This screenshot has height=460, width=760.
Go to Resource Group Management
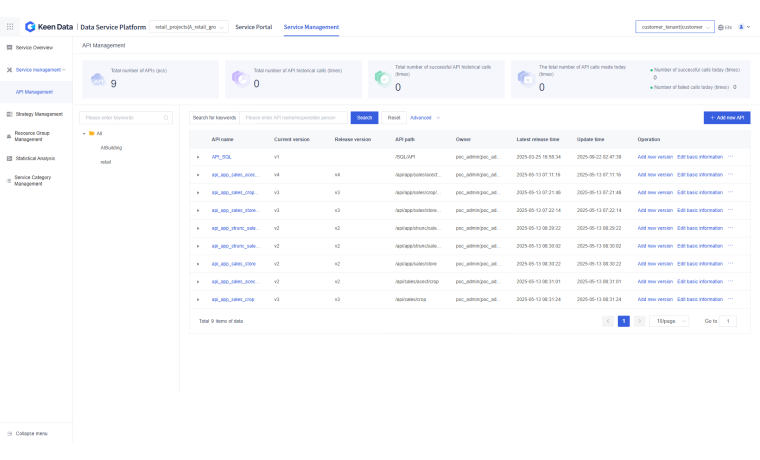(x=38, y=136)
